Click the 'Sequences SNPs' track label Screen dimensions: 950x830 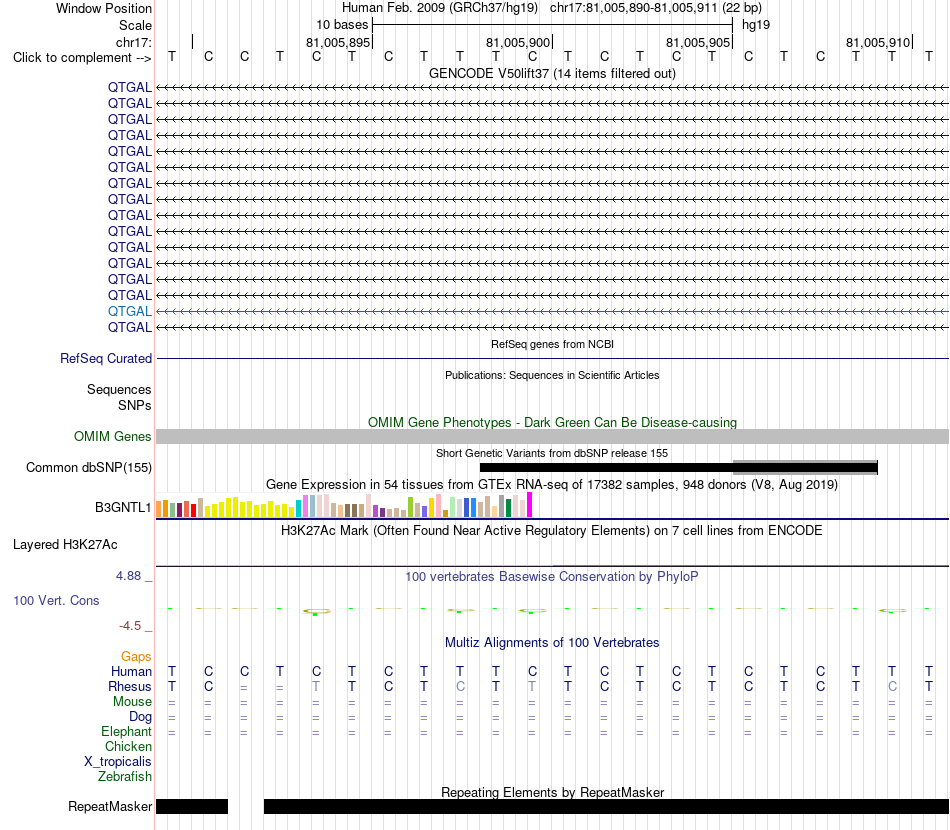point(119,397)
